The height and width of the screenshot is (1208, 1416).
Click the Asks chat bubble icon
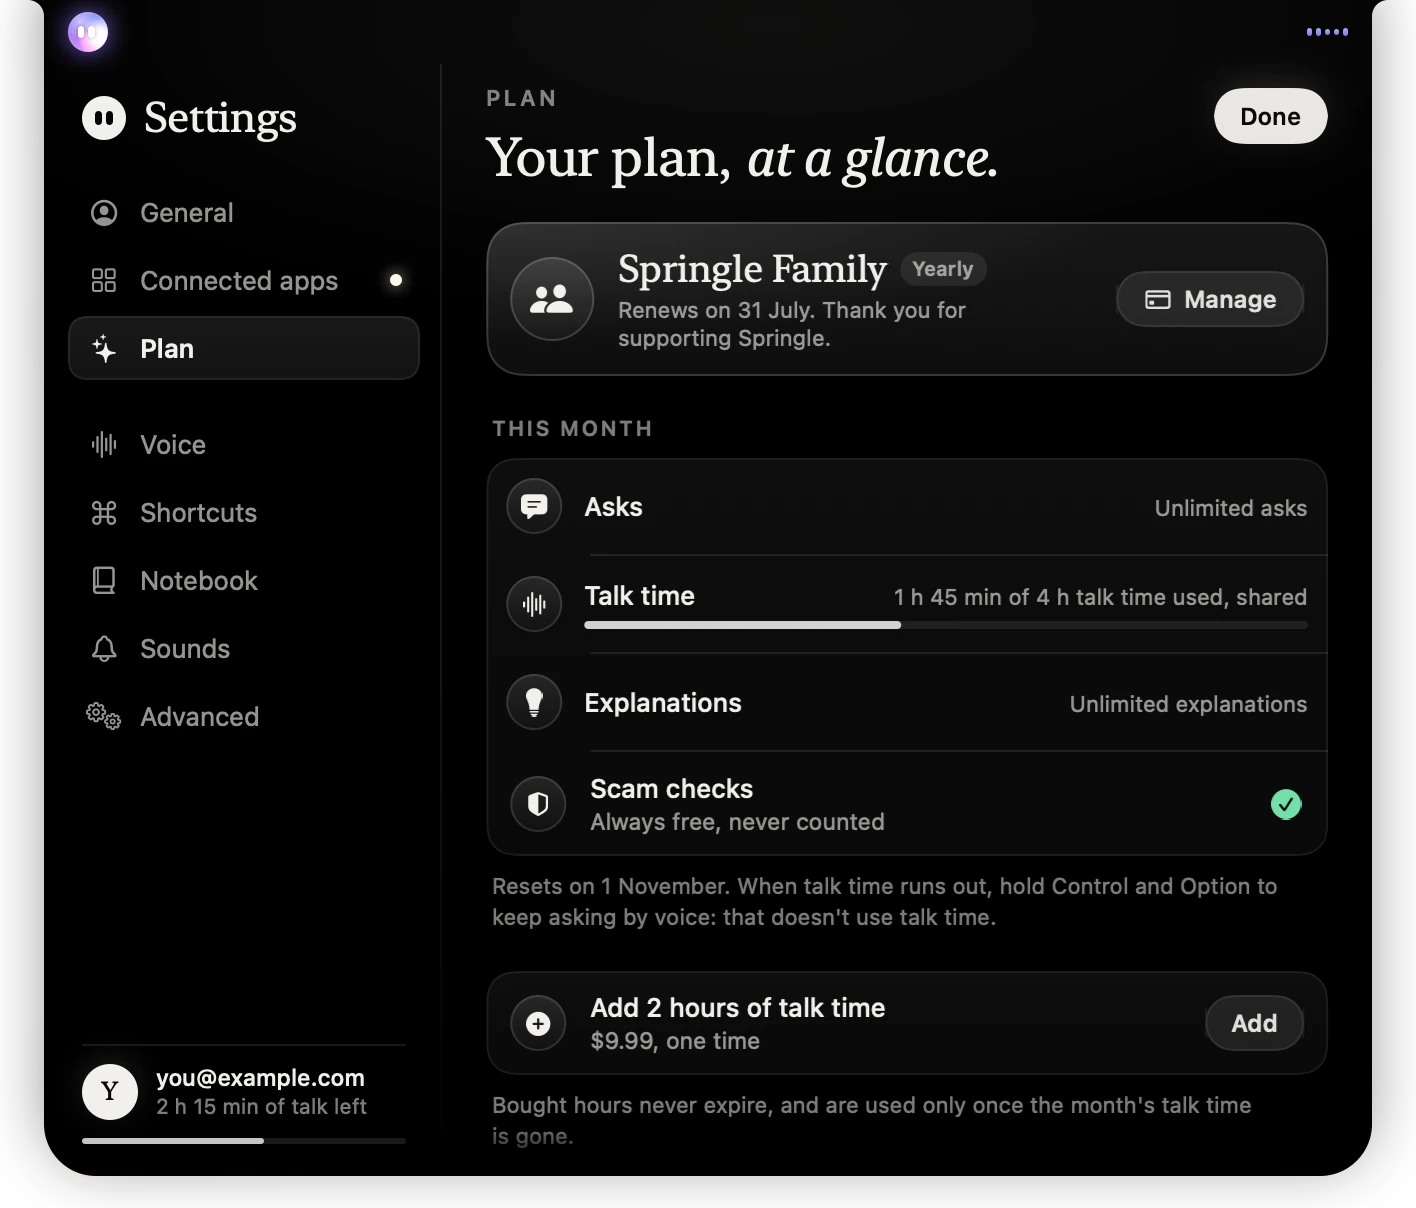534,506
